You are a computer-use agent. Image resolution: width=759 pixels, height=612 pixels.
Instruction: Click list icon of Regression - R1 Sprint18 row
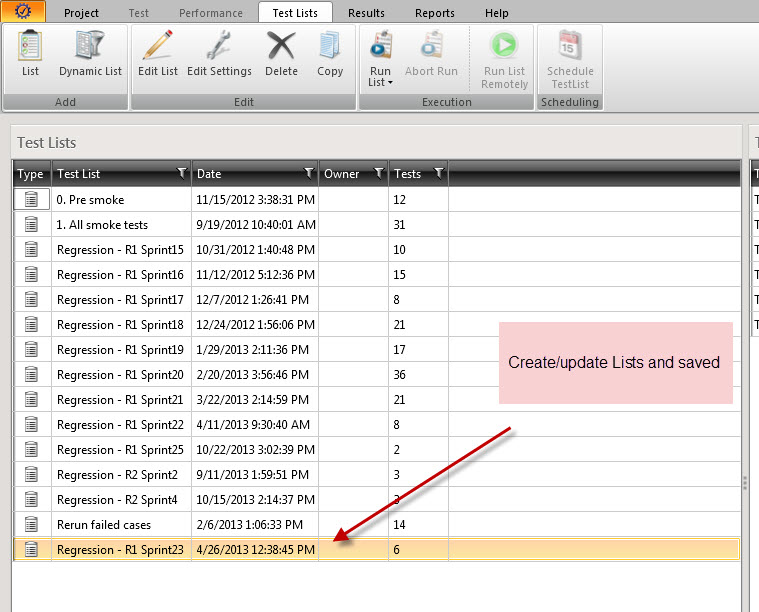tap(31, 324)
